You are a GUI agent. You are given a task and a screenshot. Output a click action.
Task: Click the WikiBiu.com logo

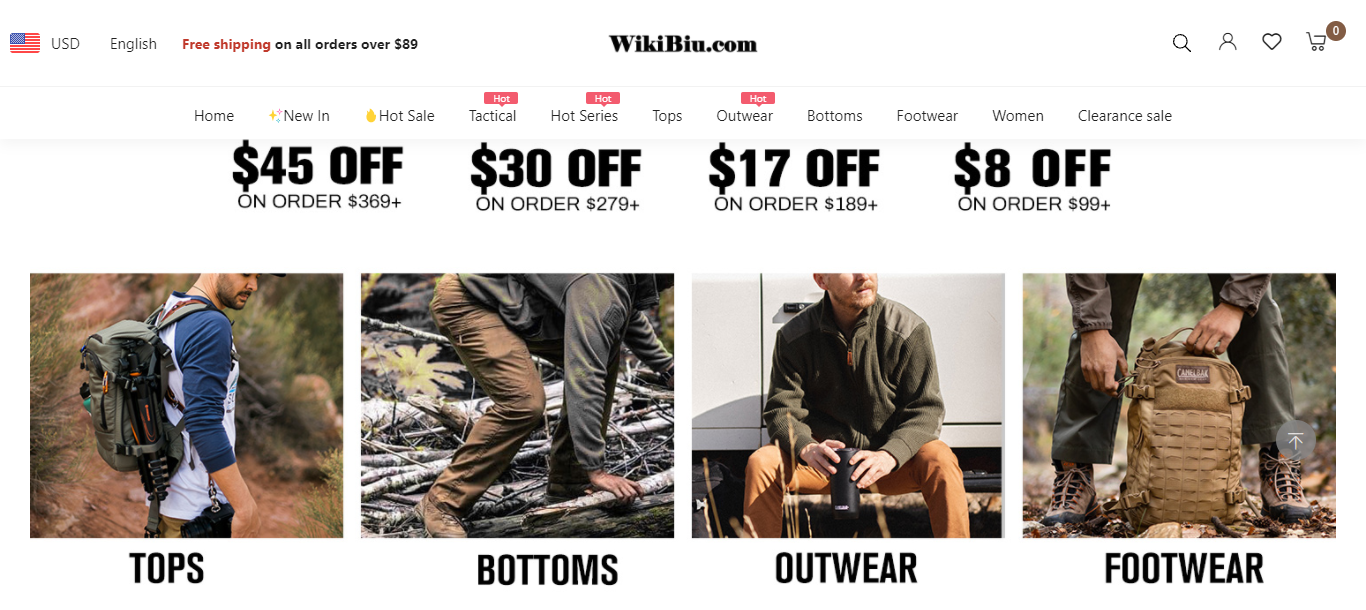(683, 44)
